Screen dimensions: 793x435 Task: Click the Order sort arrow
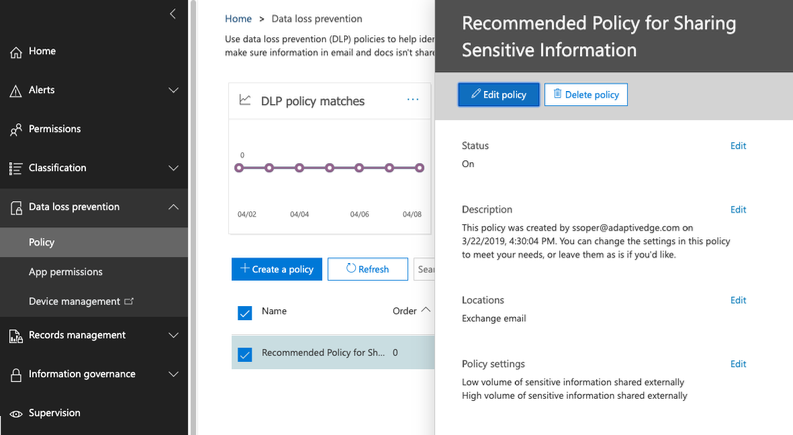coord(426,310)
